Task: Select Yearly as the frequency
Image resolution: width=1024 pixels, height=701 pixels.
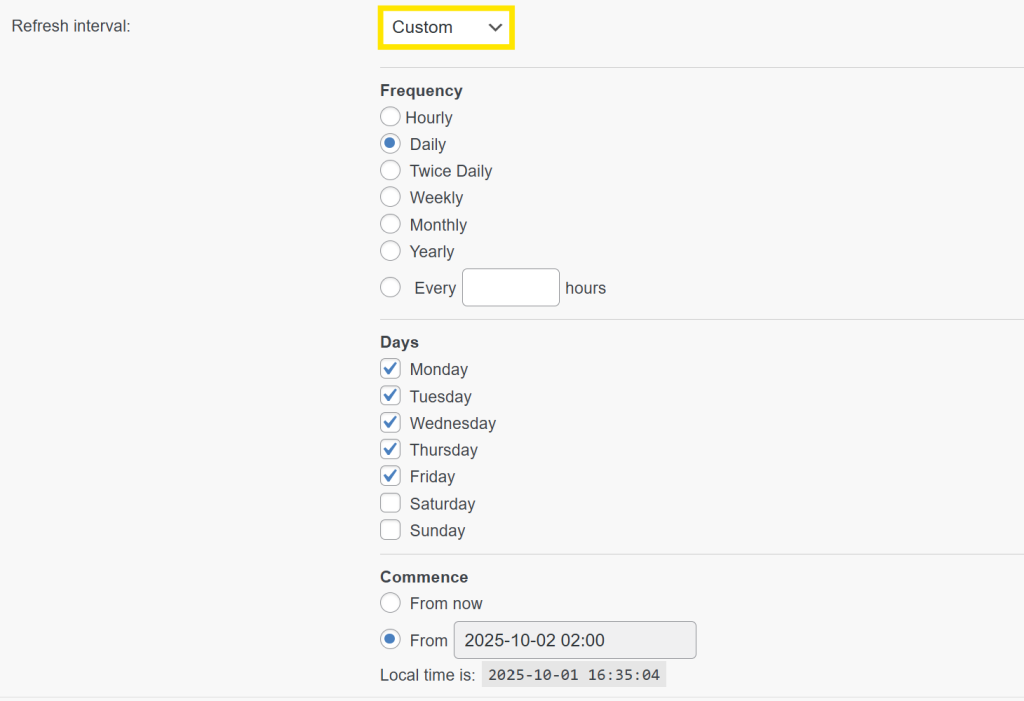Action: pyautogui.click(x=390, y=252)
